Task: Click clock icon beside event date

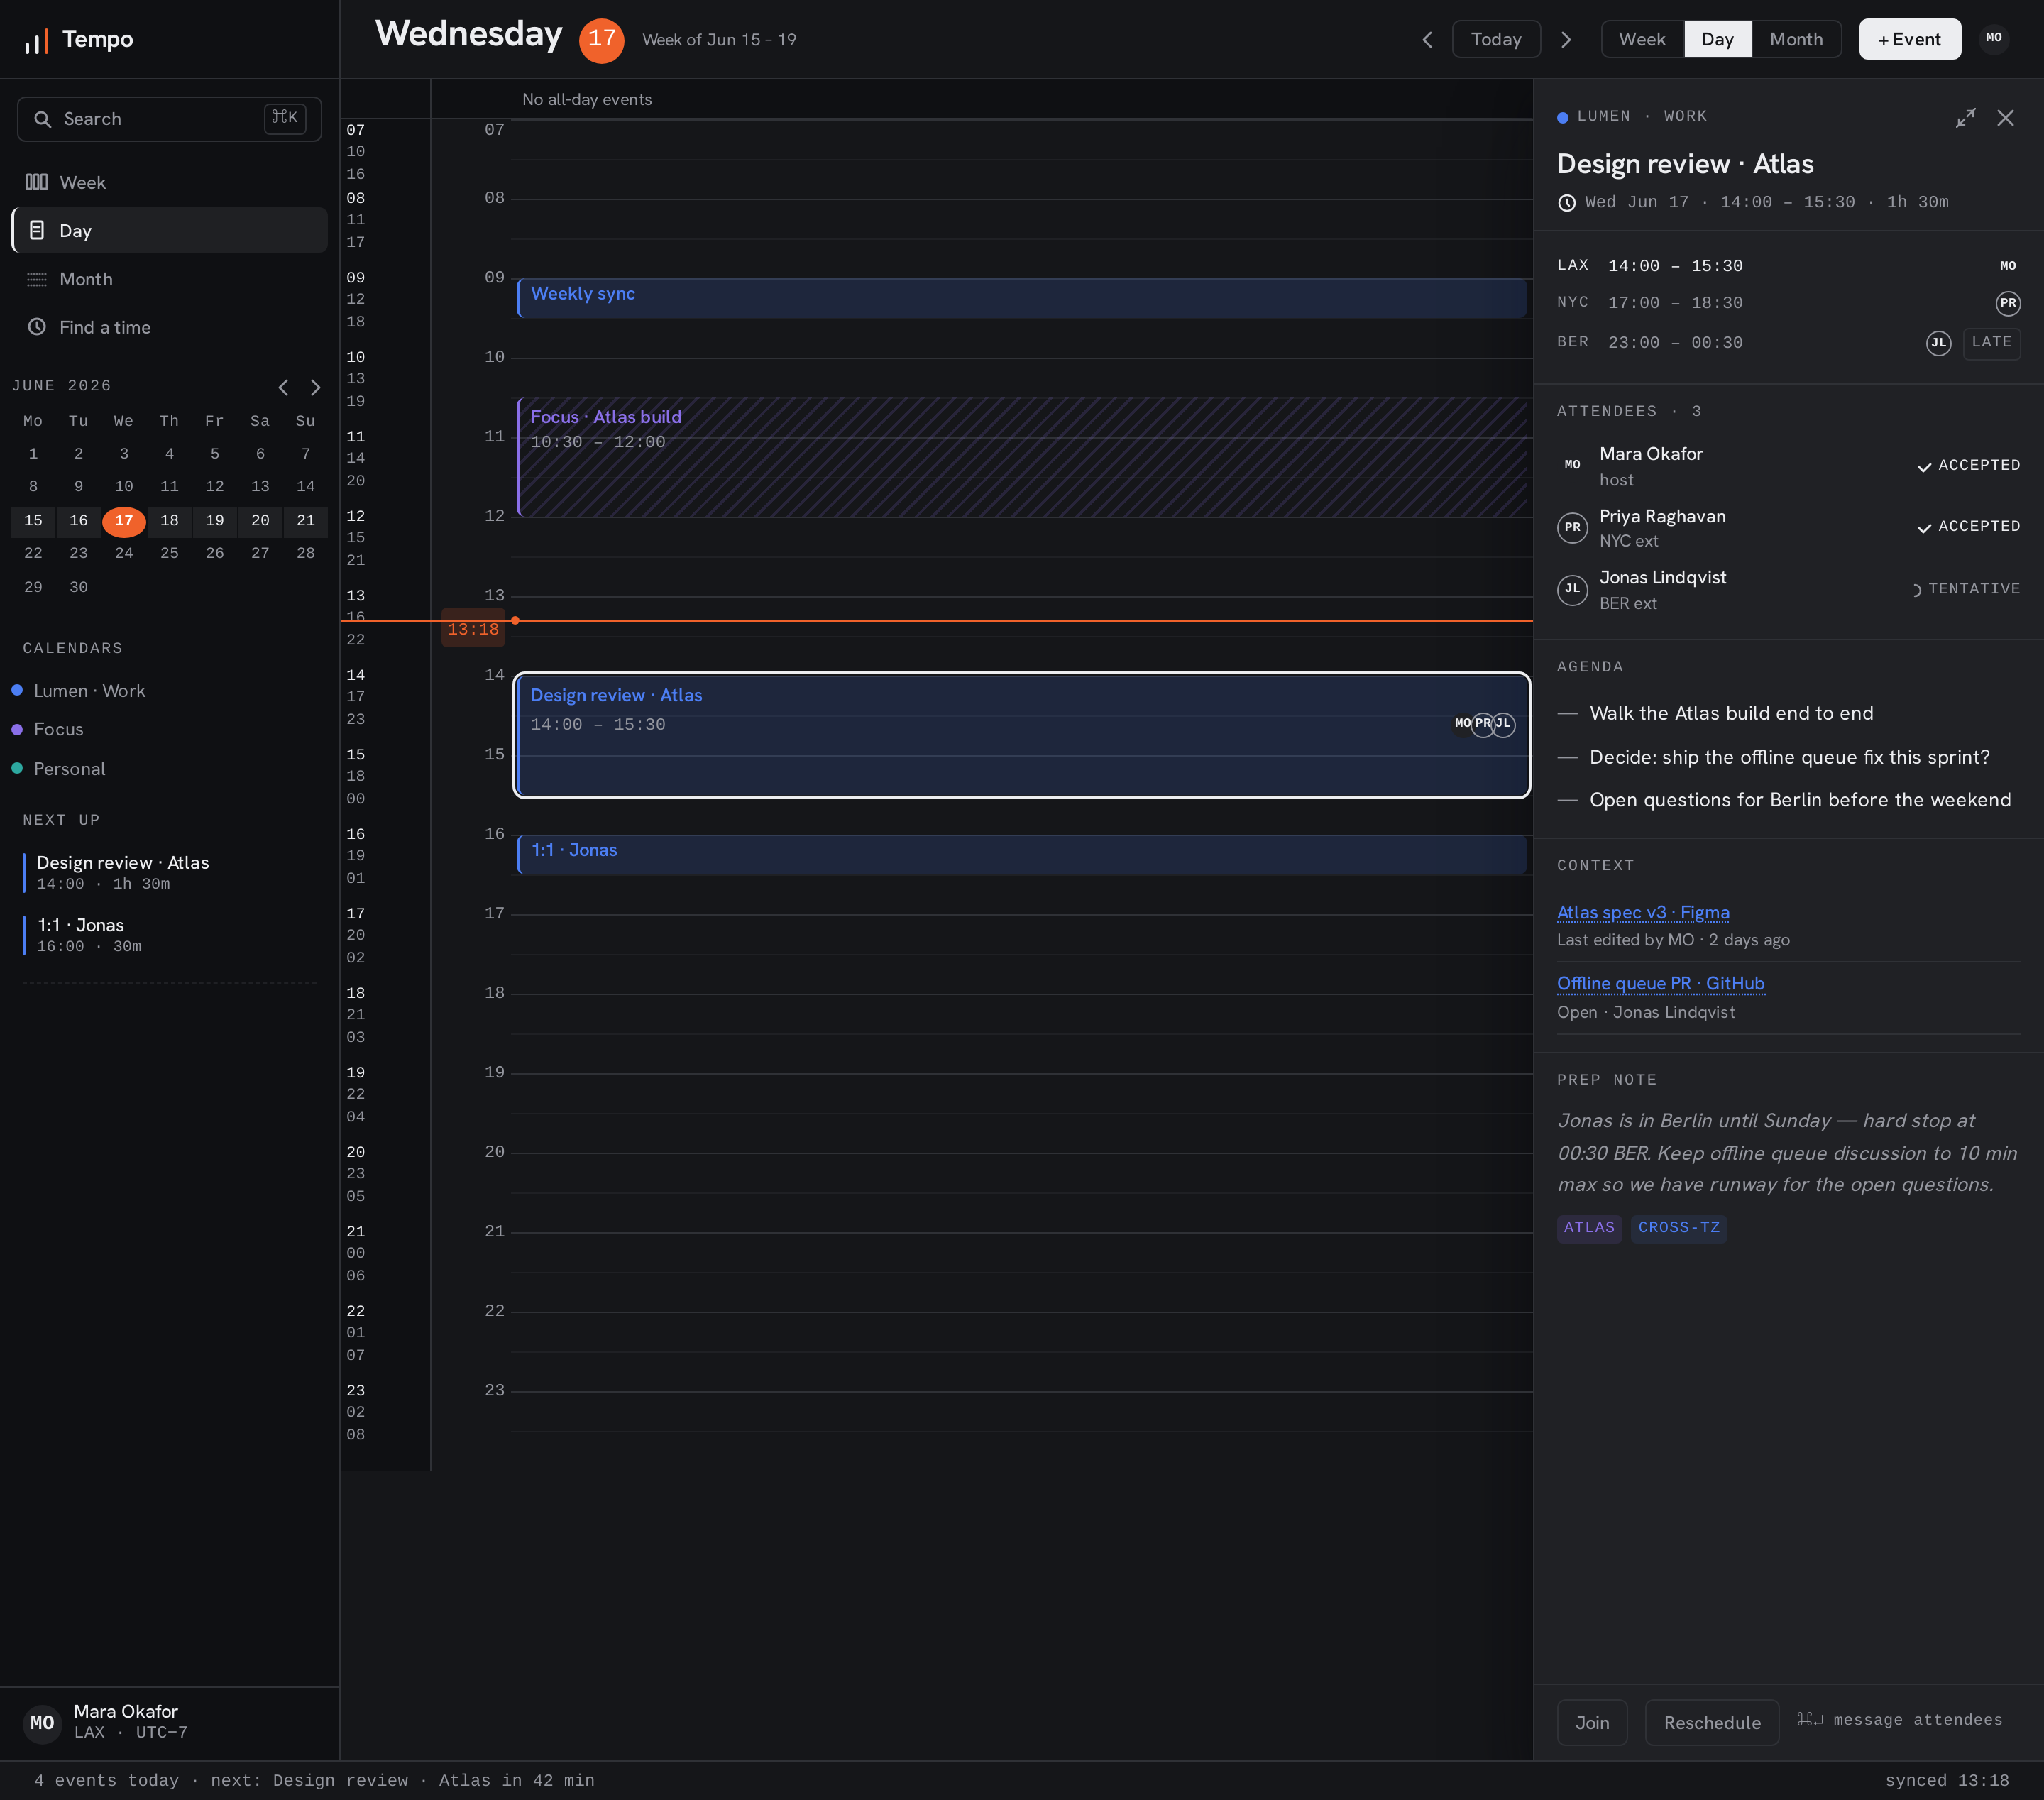Action: pos(1567,203)
